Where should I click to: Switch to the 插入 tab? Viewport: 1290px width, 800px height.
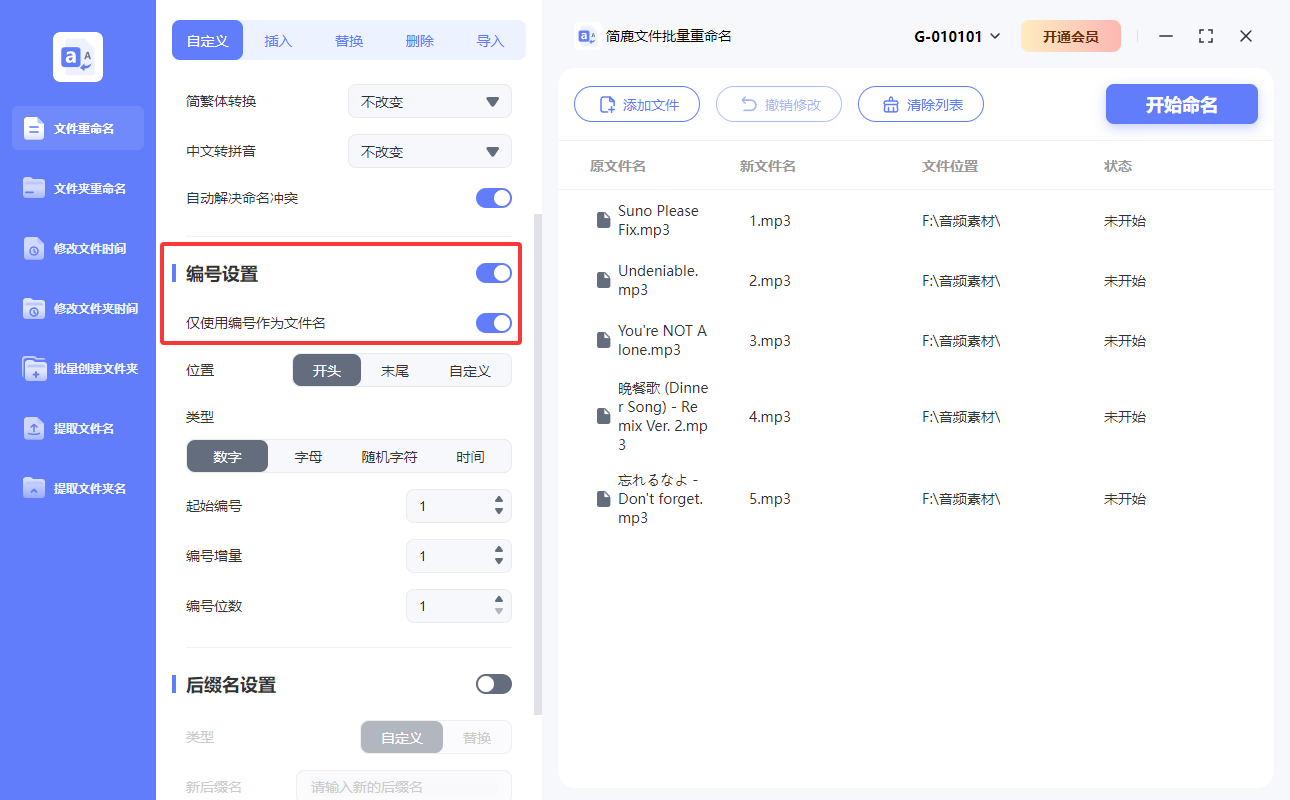click(278, 40)
